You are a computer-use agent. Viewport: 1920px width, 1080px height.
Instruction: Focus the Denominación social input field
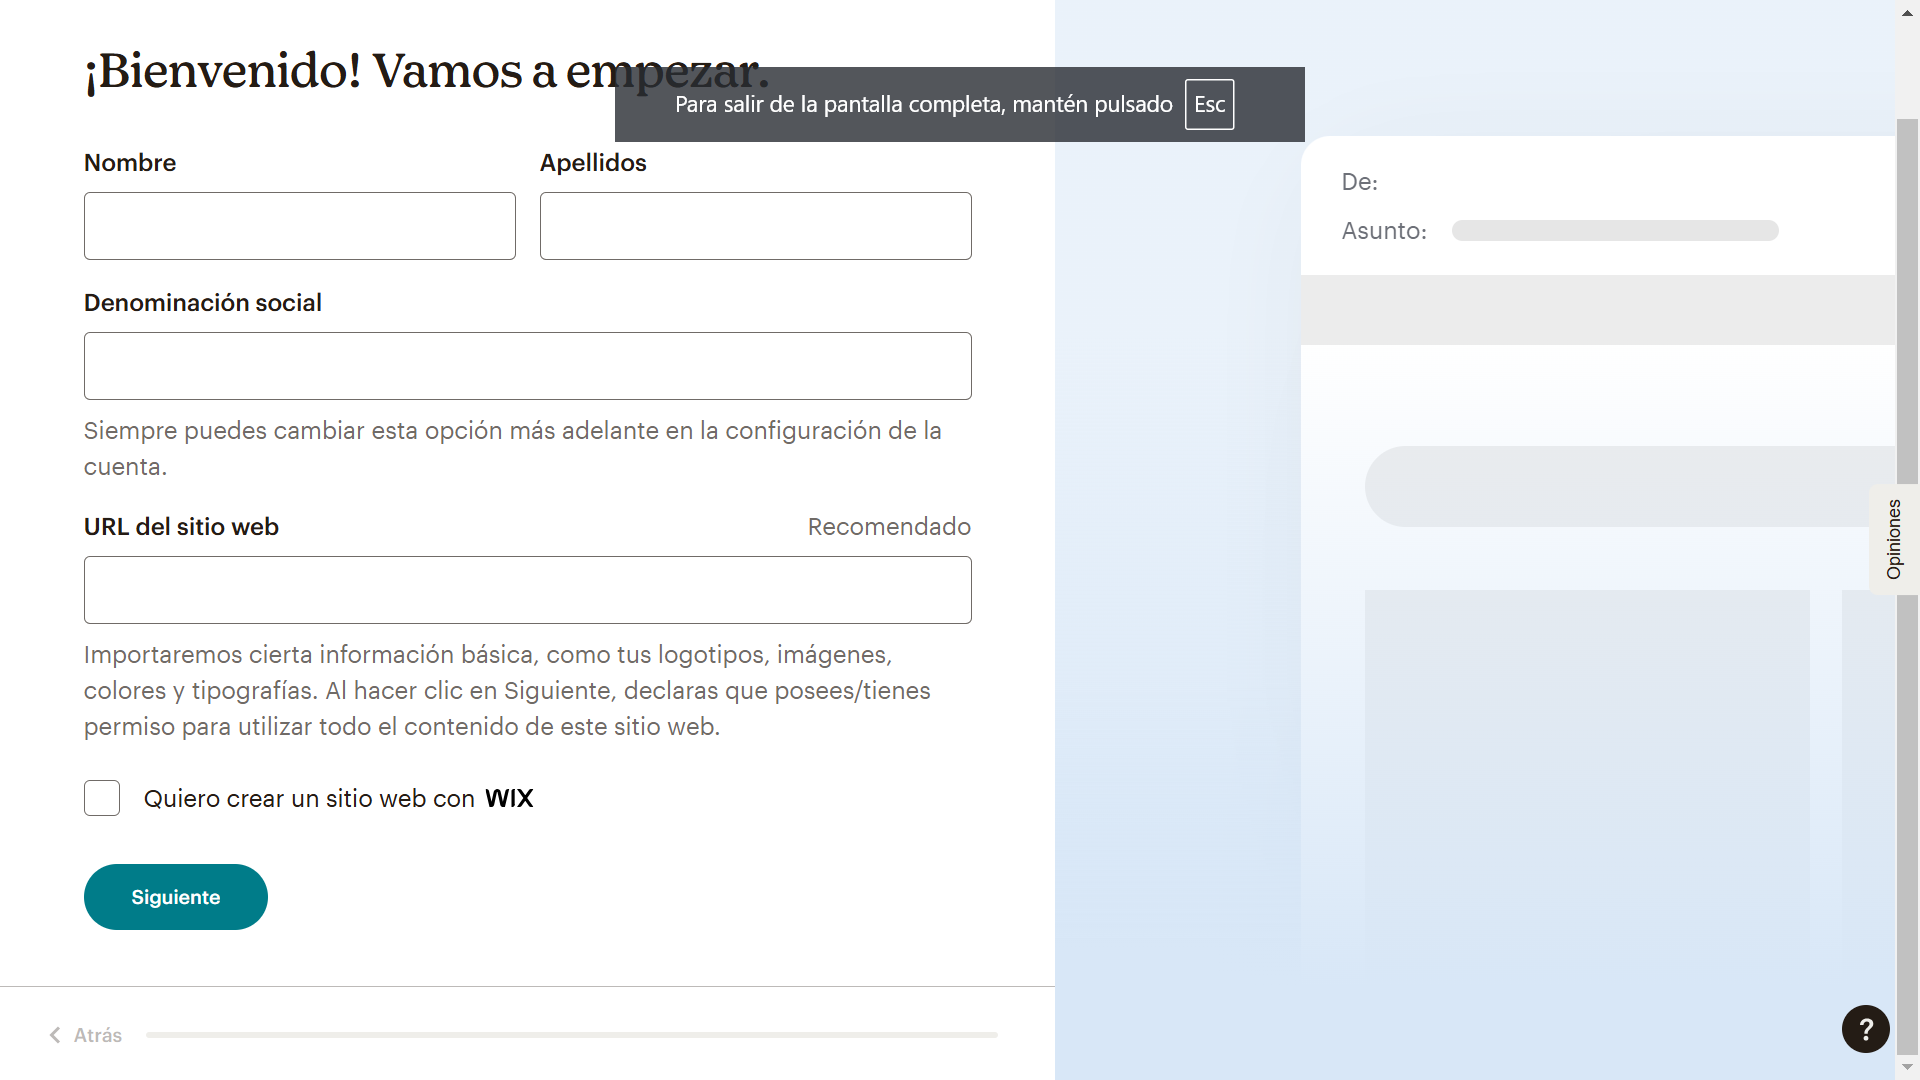coord(528,366)
